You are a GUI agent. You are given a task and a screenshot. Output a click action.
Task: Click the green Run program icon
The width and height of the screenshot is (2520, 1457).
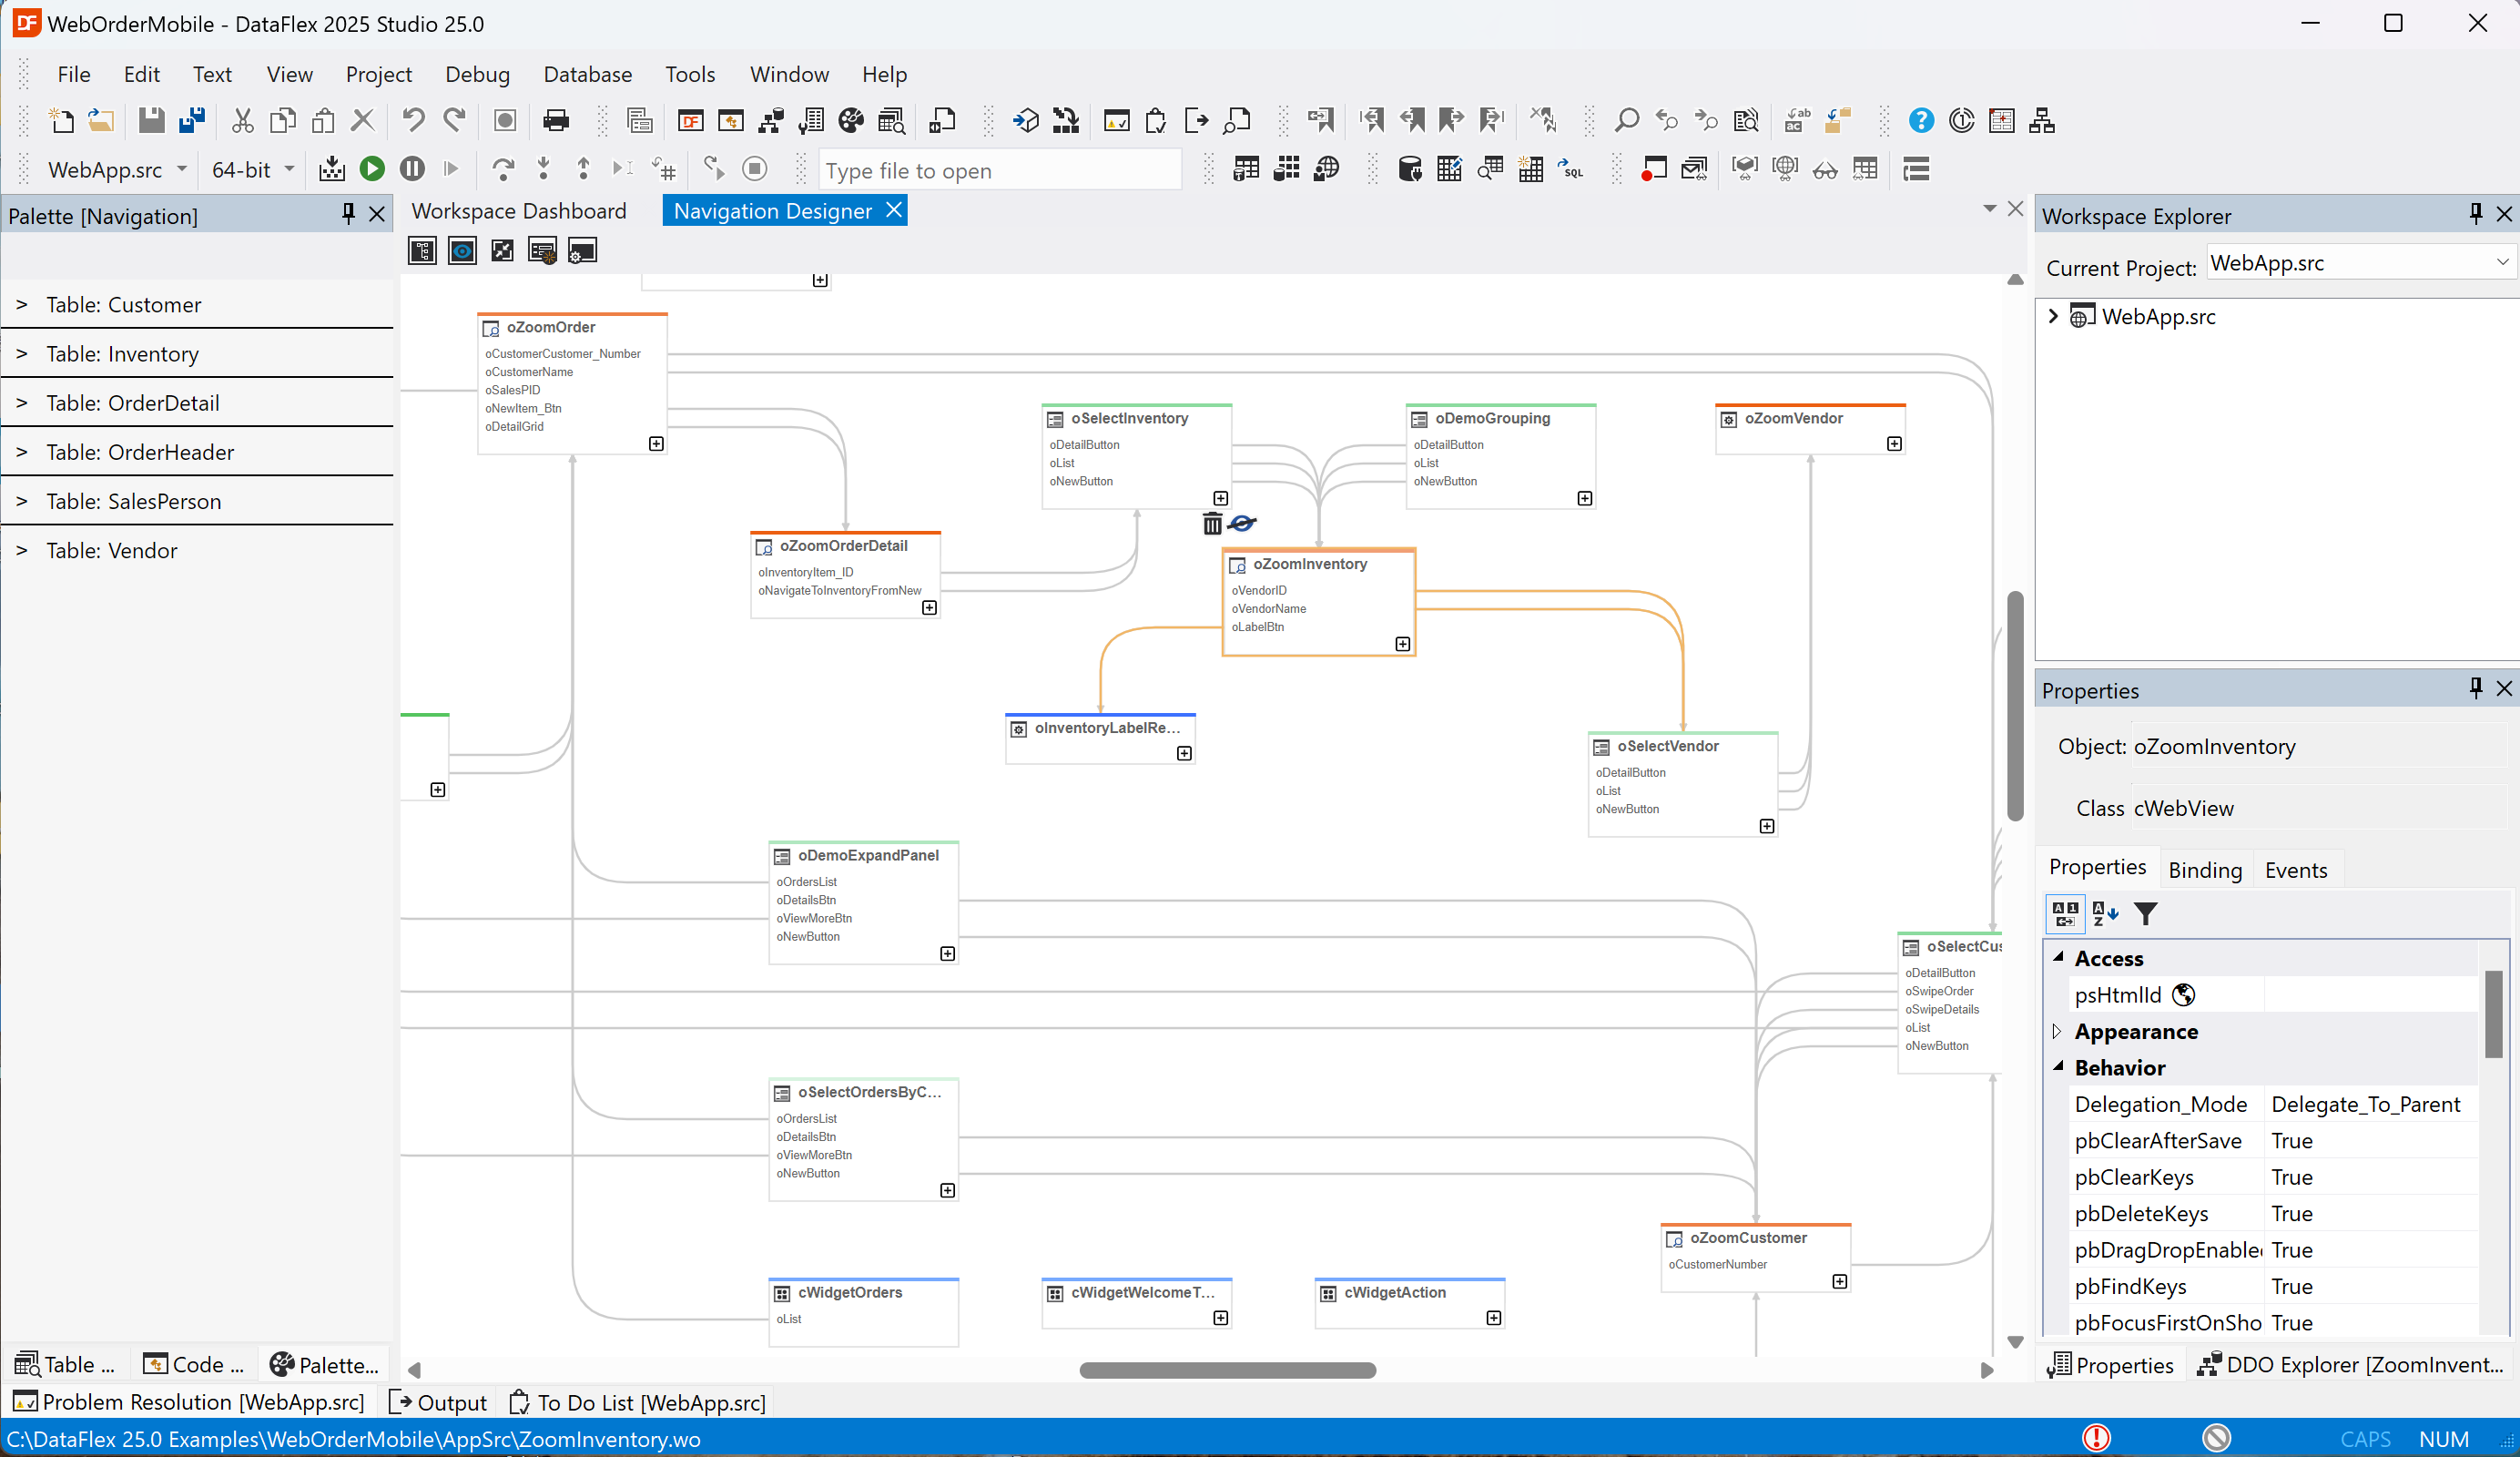tap(372, 169)
